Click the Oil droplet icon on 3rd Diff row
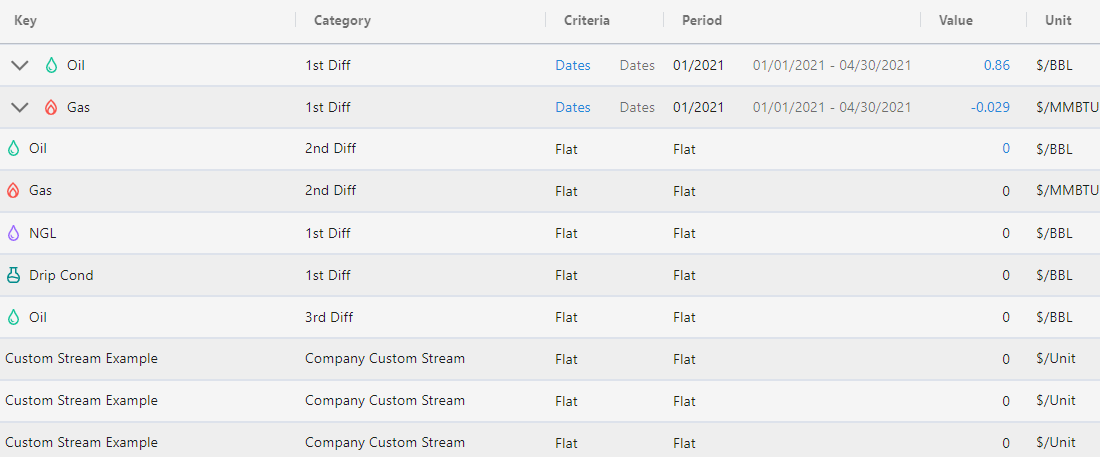Image resolution: width=1100 pixels, height=457 pixels. [13, 317]
